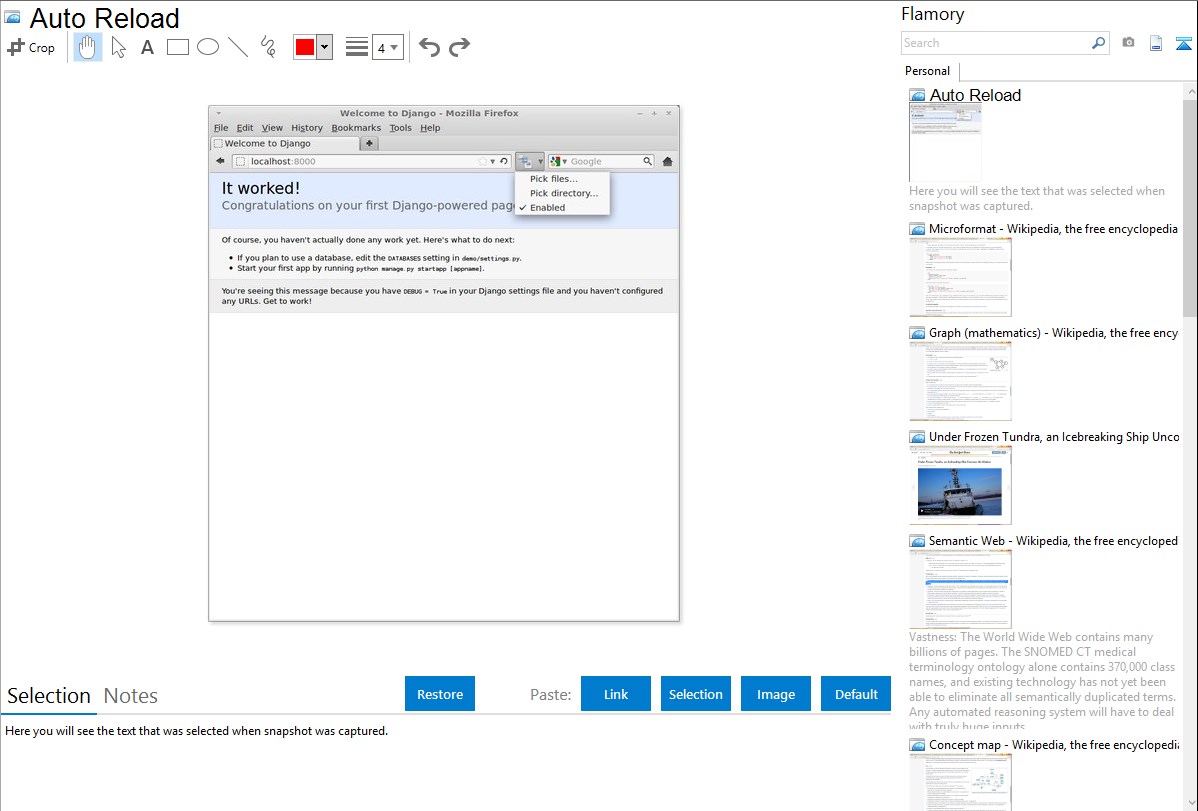Click the document page icon beside camera

click(x=1156, y=43)
